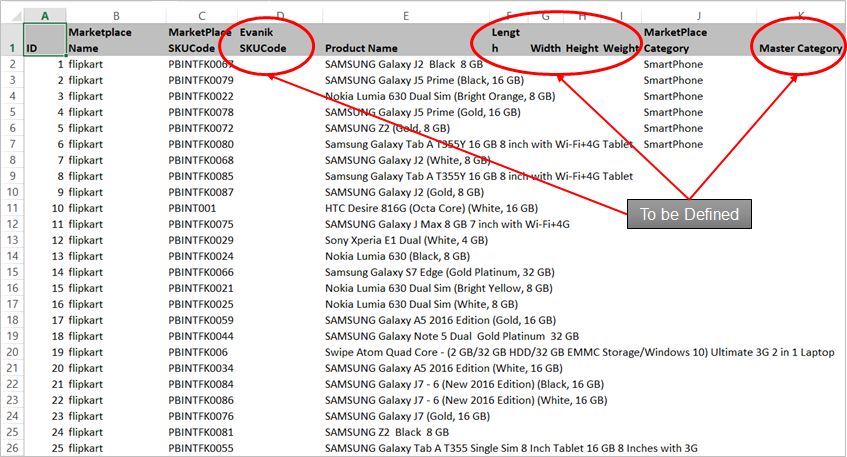Viewport: 847px width, 457px height.
Task: Select Samsung Galaxy S7 Edge product cell
Action: click(x=440, y=272)
